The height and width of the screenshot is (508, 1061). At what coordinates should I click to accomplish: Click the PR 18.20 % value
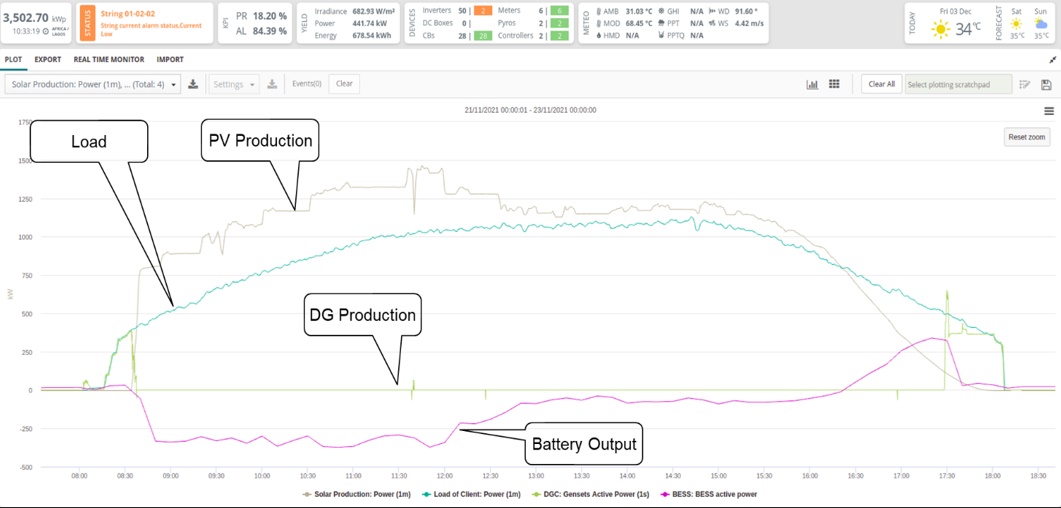click(x=261, y=15)
